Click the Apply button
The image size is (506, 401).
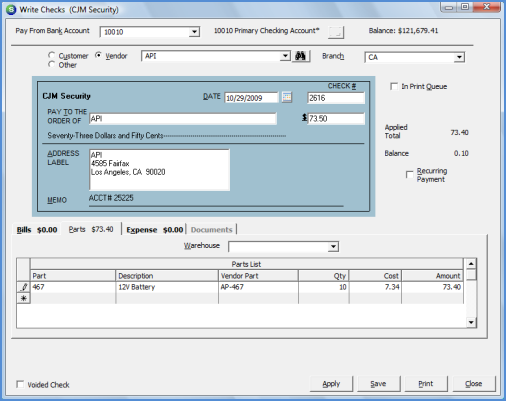click(x=331, y=384)
